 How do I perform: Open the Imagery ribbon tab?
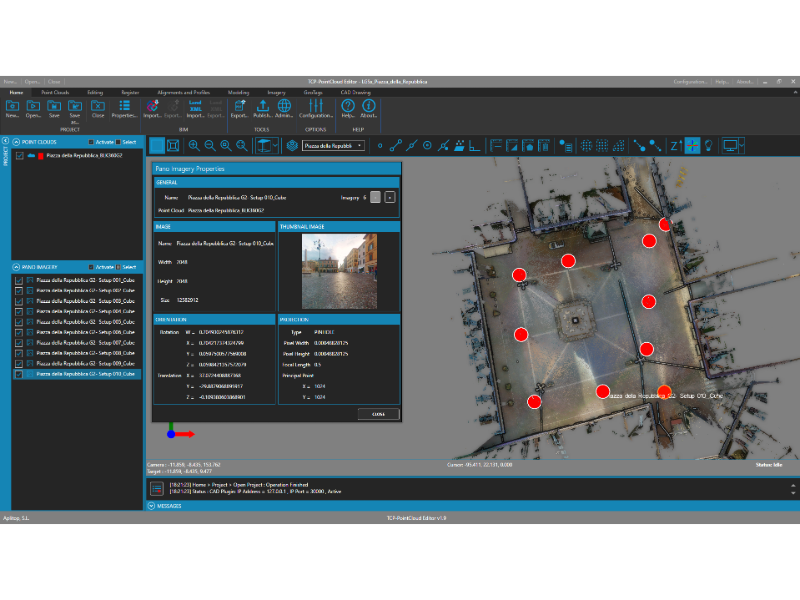[276, 92]
